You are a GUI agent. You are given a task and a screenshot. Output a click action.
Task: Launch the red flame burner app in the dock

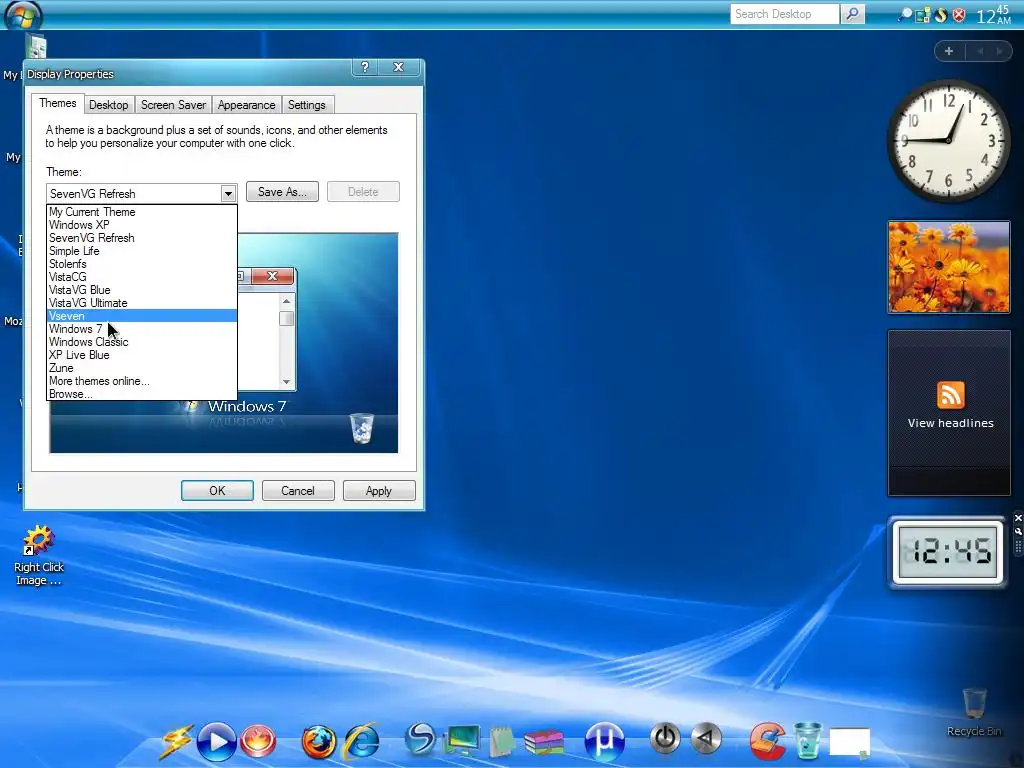[x=258, y=742]
